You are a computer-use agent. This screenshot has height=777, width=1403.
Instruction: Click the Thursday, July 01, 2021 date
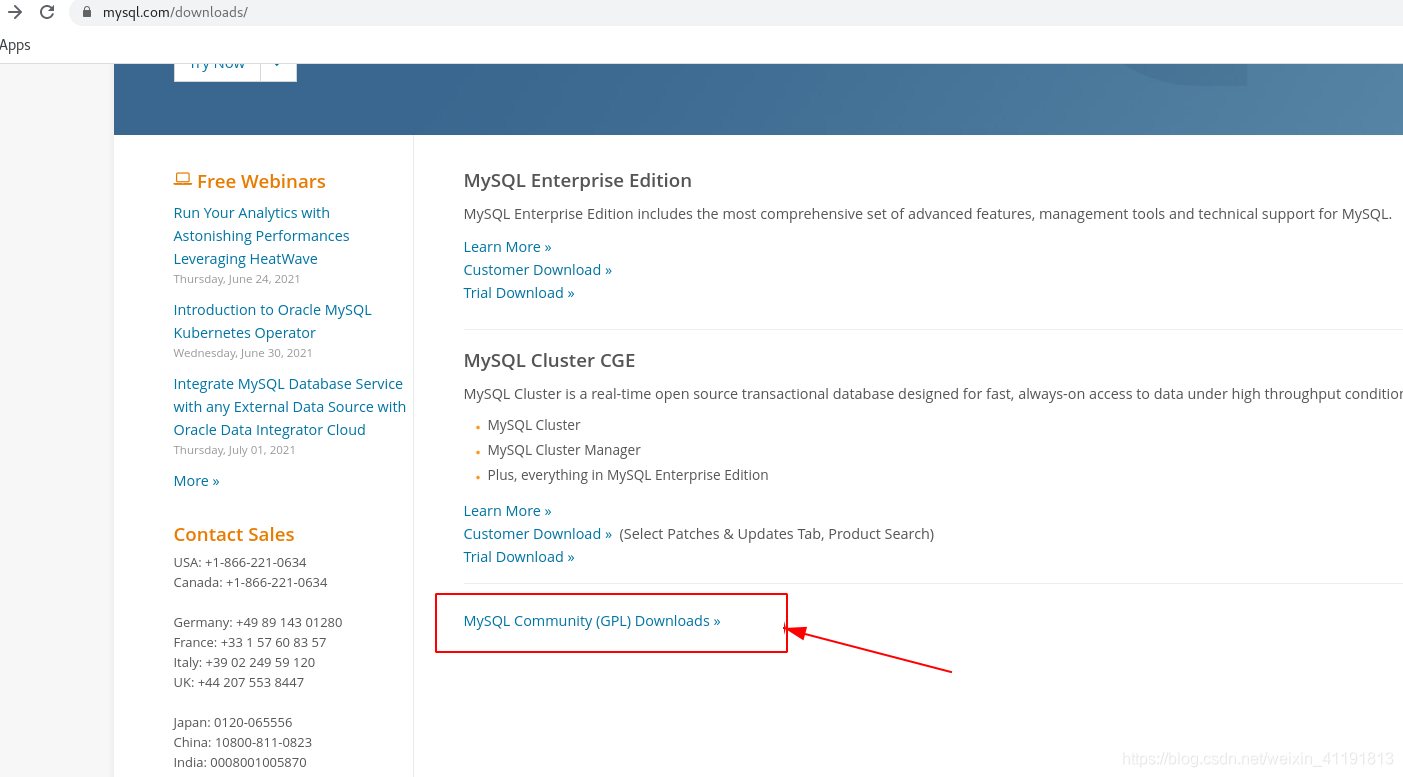(x=235, y=450)
